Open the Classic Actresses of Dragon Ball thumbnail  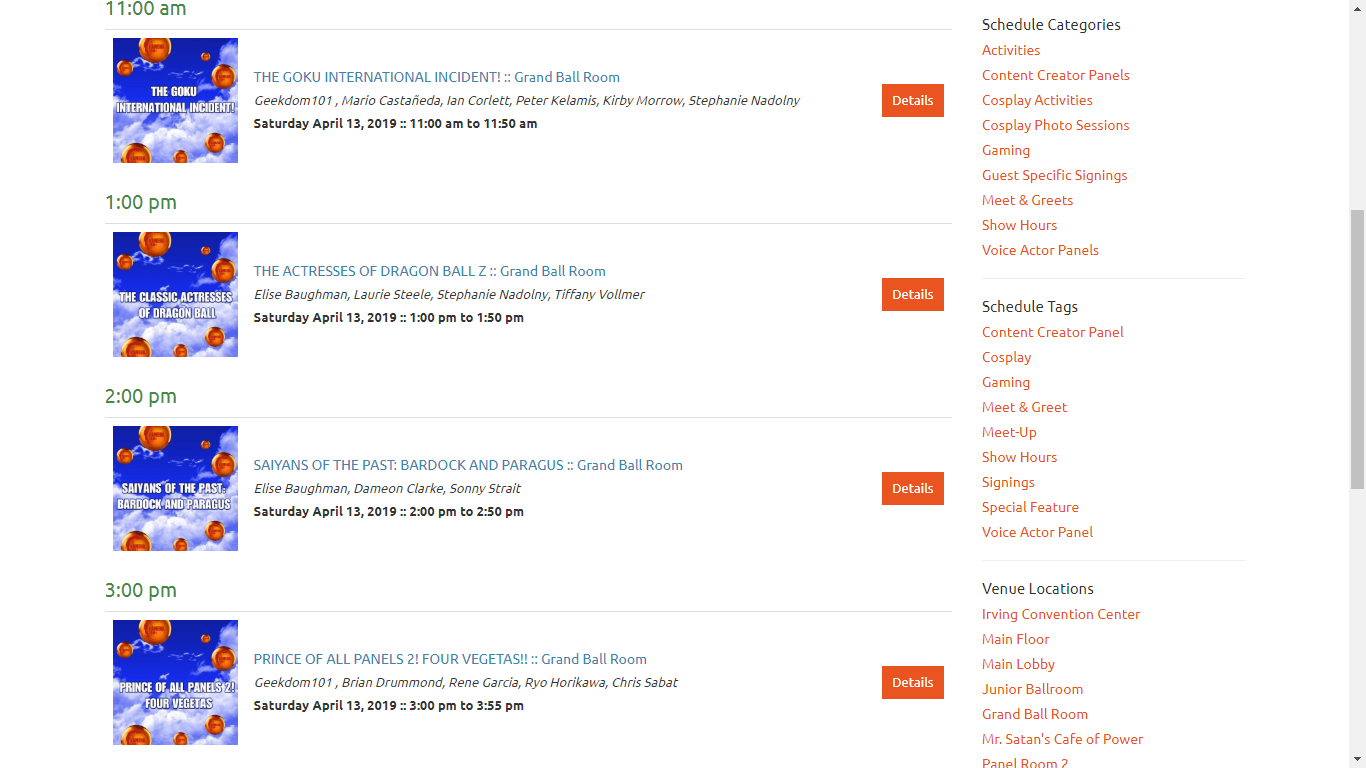175,294
